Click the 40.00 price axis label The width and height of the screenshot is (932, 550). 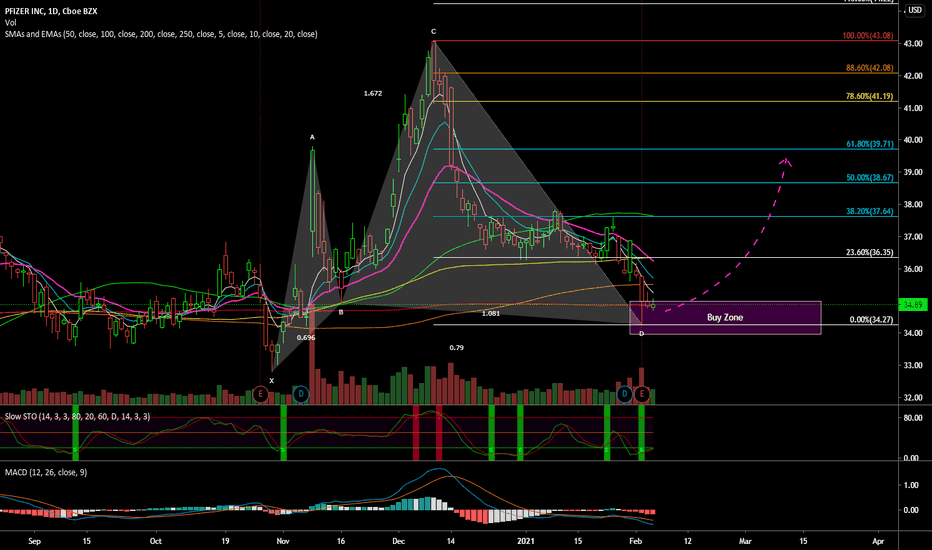(913, 140)
